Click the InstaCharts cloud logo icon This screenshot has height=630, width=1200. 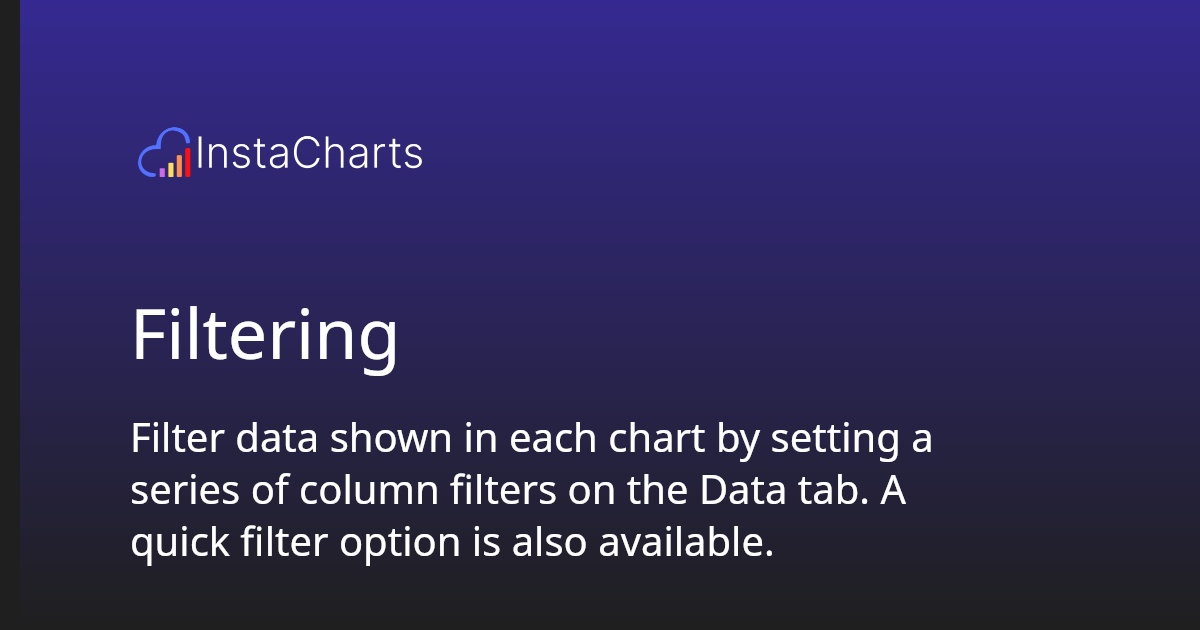(164, 153)
